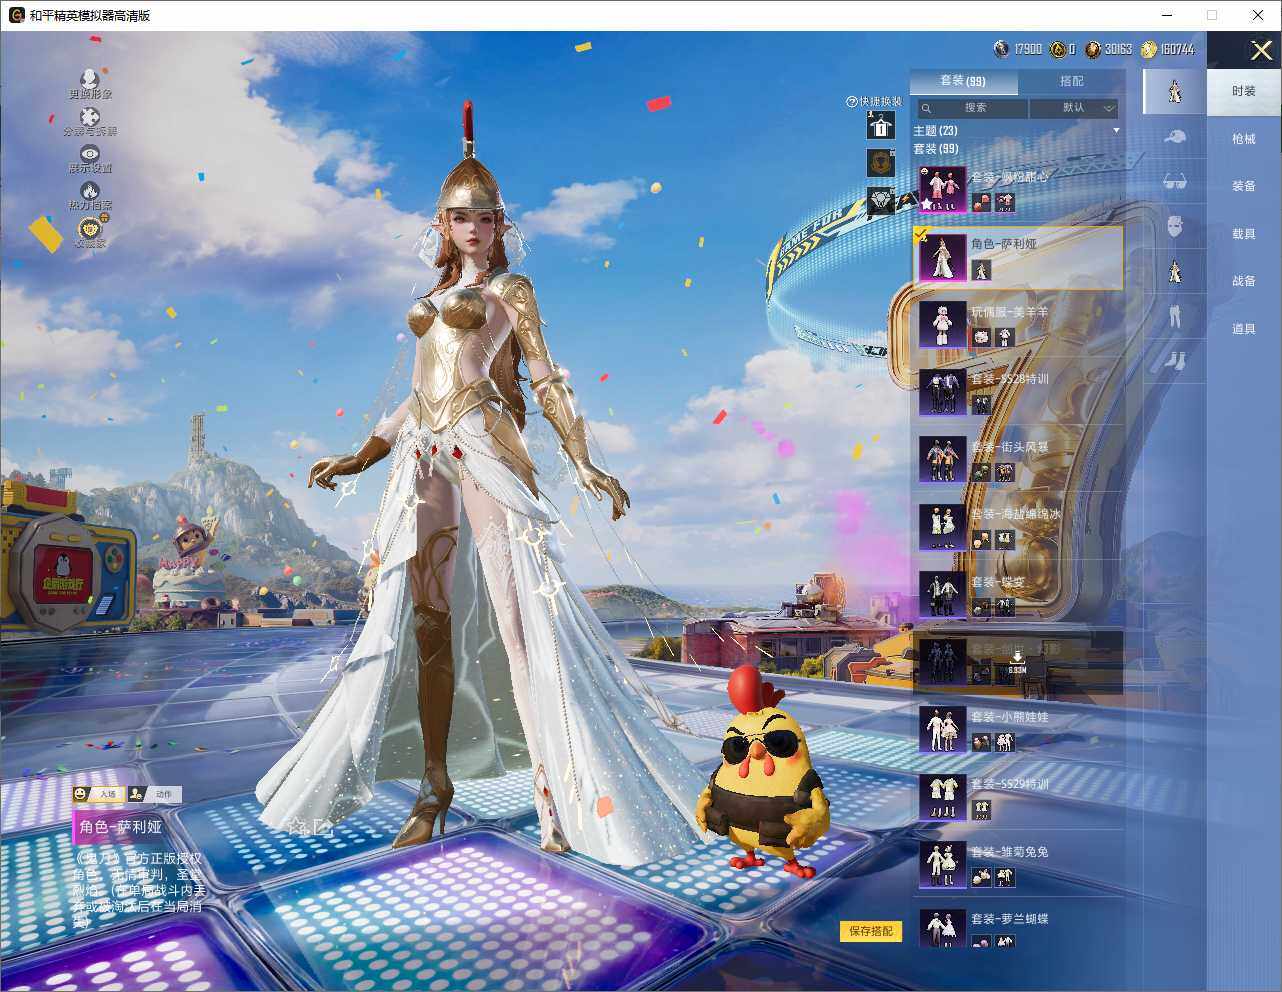Click the headgear piece under 玩偶服-美羊羊
This screenshot has height=992, width=1282.
click(981, 338)
